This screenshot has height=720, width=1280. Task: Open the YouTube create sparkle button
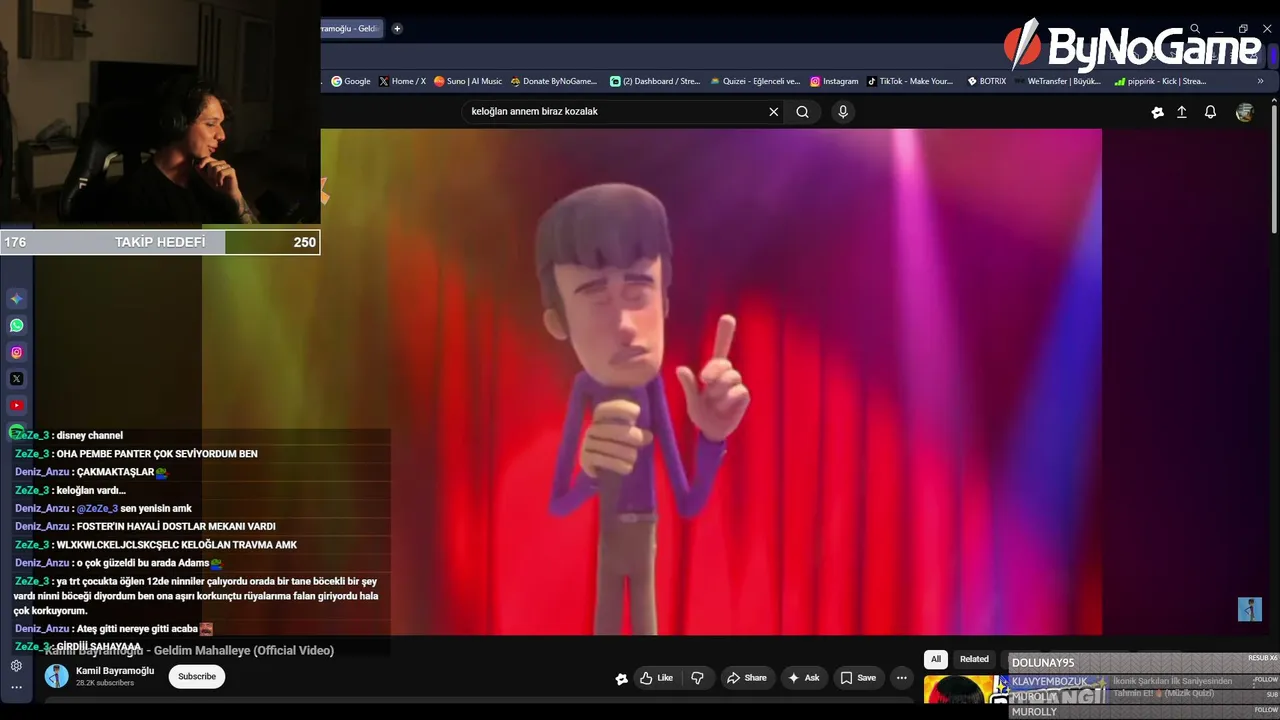coord(1157,112)
